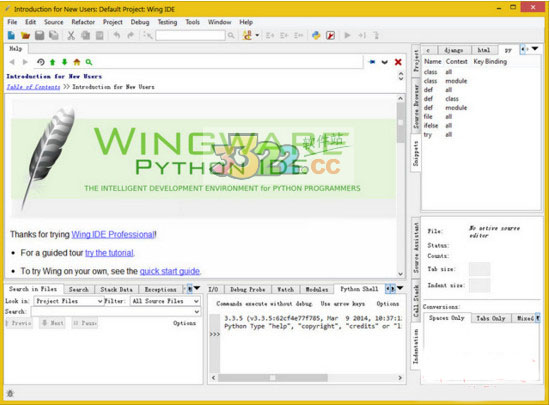
Task: Close Help with the red X
Action: 398,62
